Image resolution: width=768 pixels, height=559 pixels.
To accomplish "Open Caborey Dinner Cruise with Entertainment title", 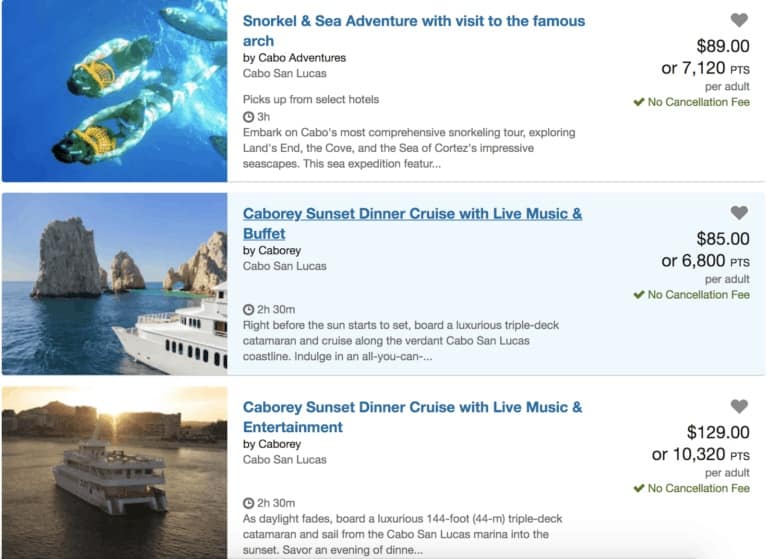I will click(x=412, y=417).
